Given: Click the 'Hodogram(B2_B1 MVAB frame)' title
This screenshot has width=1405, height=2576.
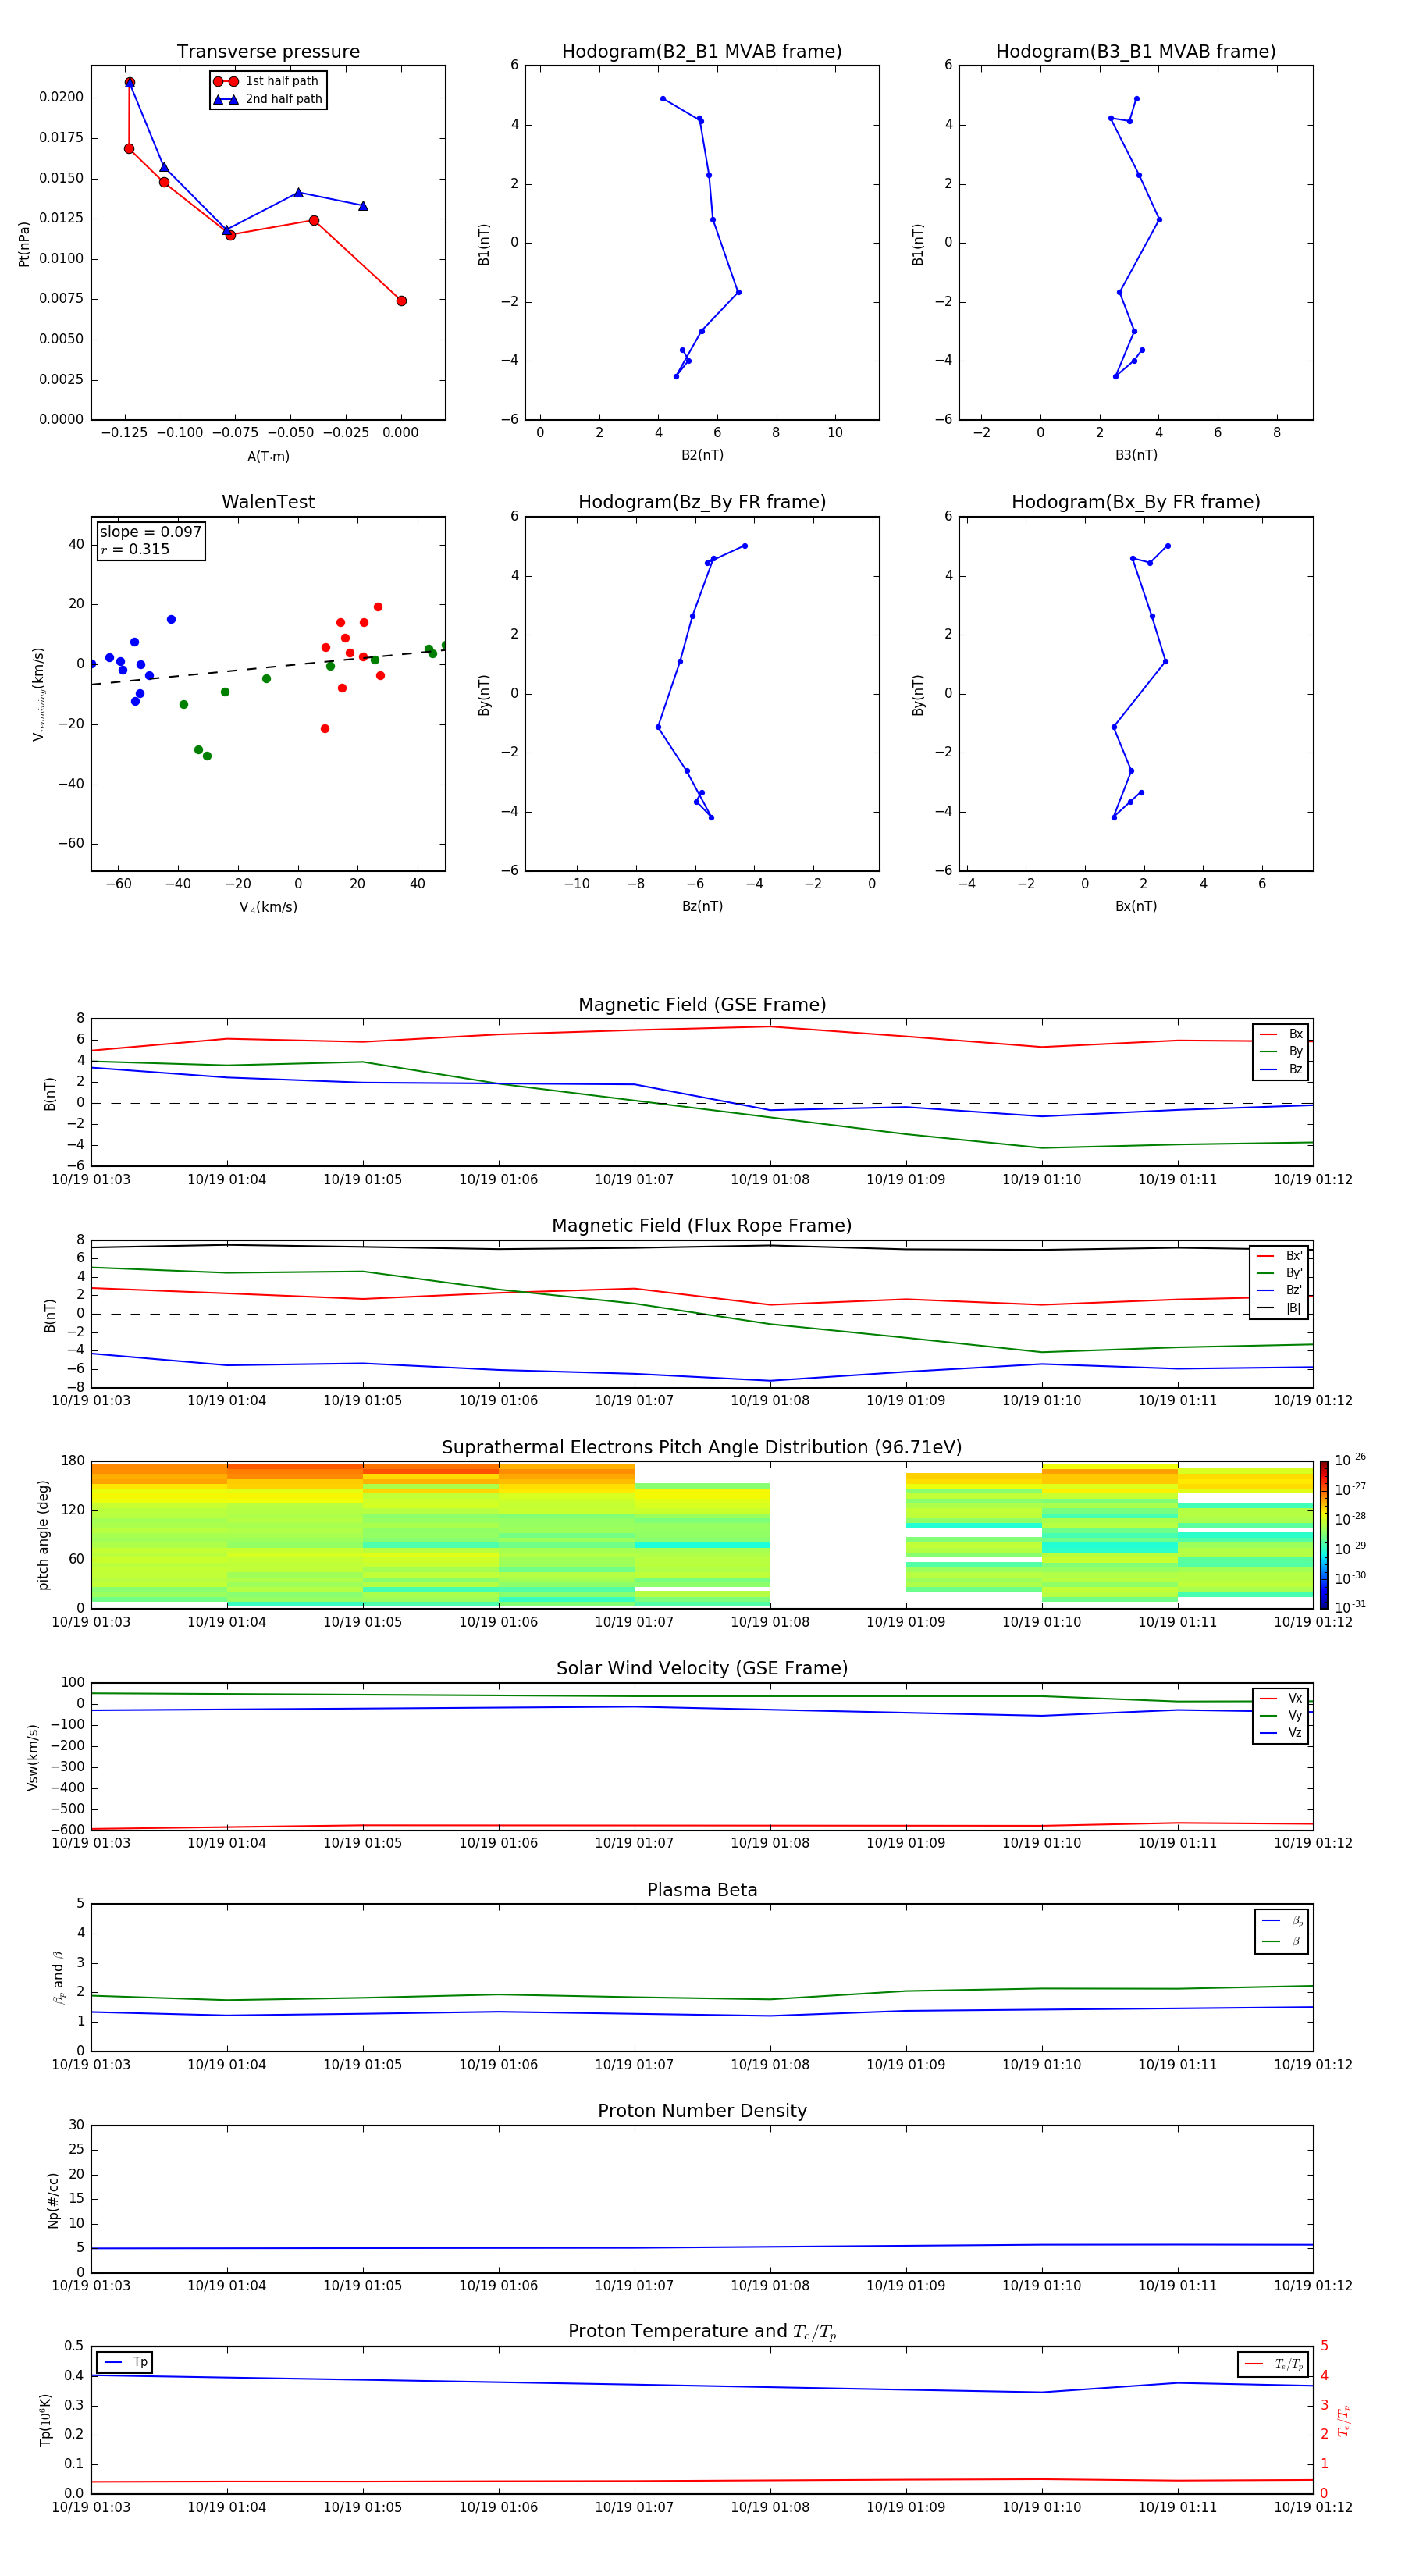Looking at the screenshot, I should (x=702, y=52).
